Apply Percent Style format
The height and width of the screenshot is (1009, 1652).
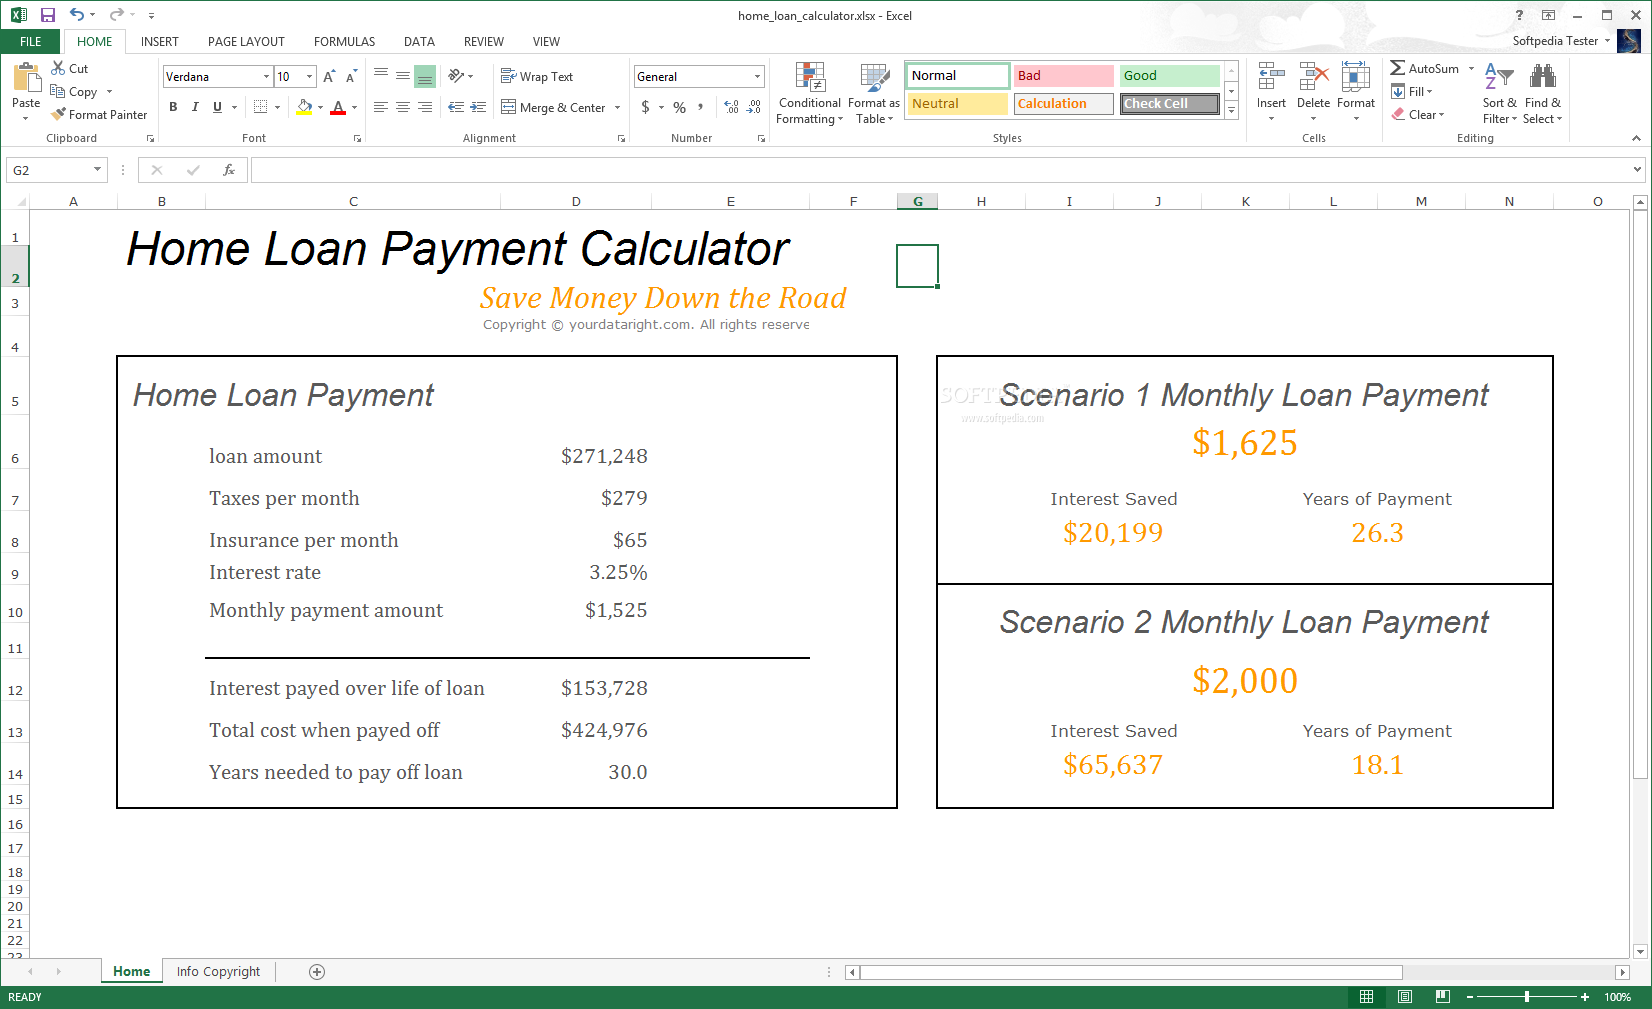[680, 107]
